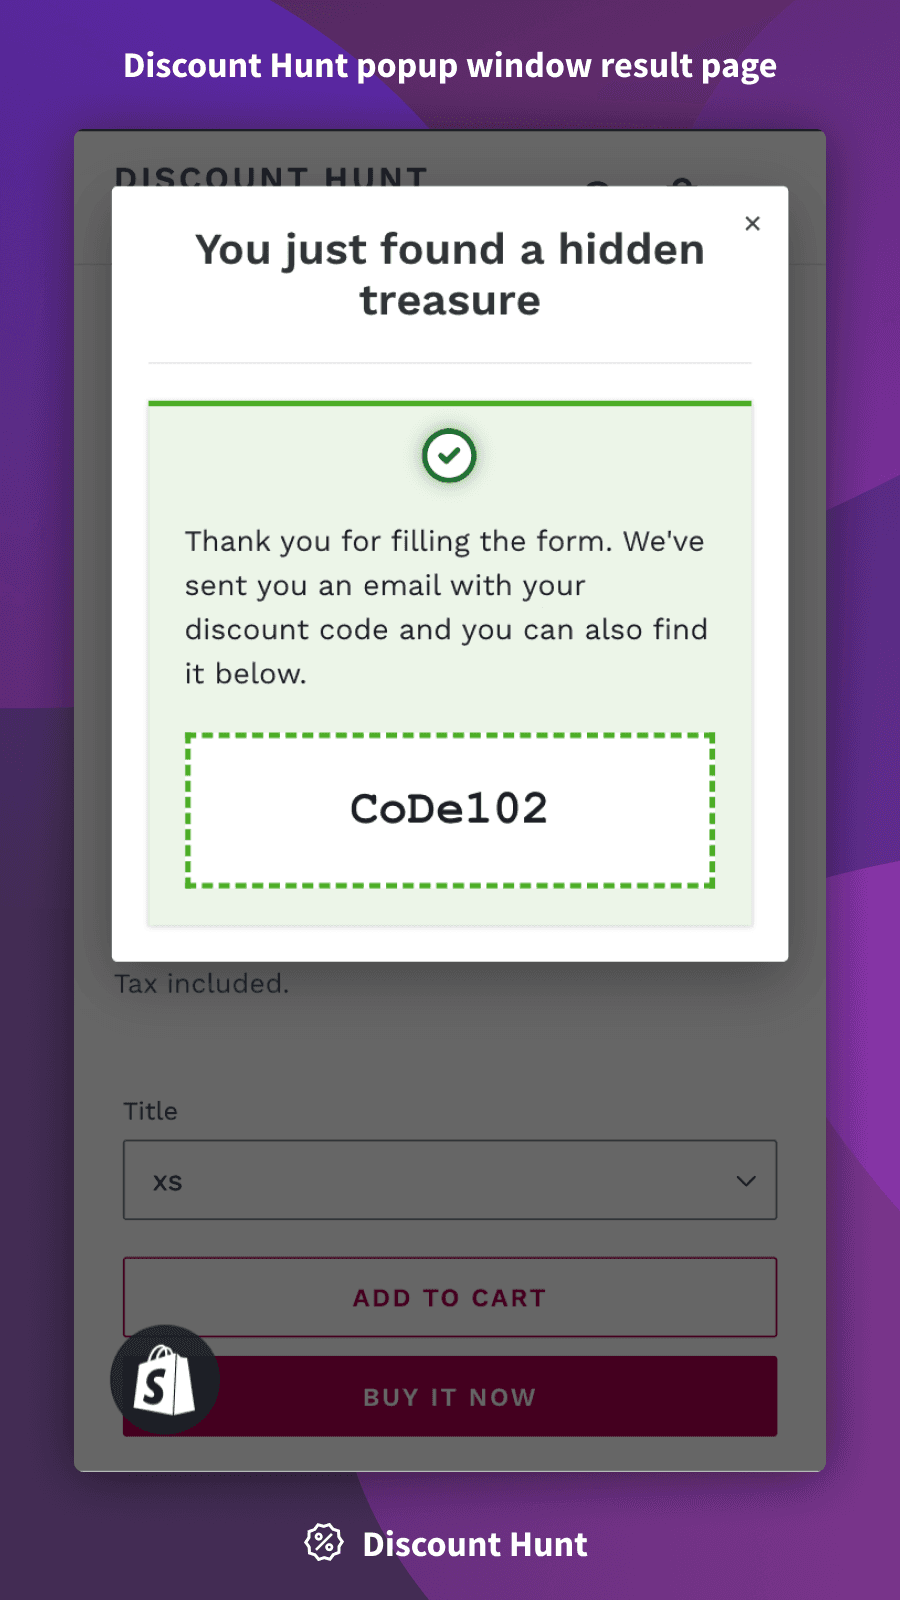
Task: Click the Title dropdown chevron arrow
Action: [x=746, y=1181]
